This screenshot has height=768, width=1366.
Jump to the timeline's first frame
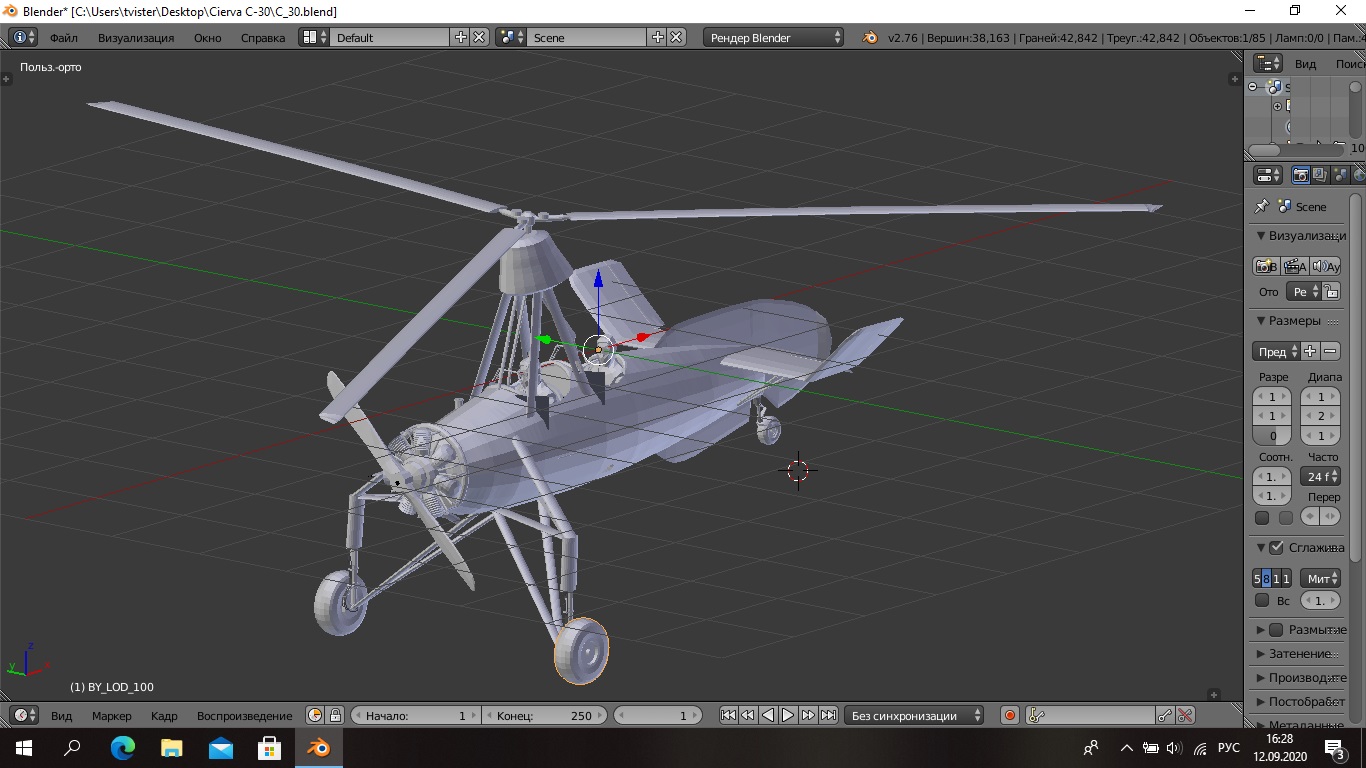[x=728, y=715]
